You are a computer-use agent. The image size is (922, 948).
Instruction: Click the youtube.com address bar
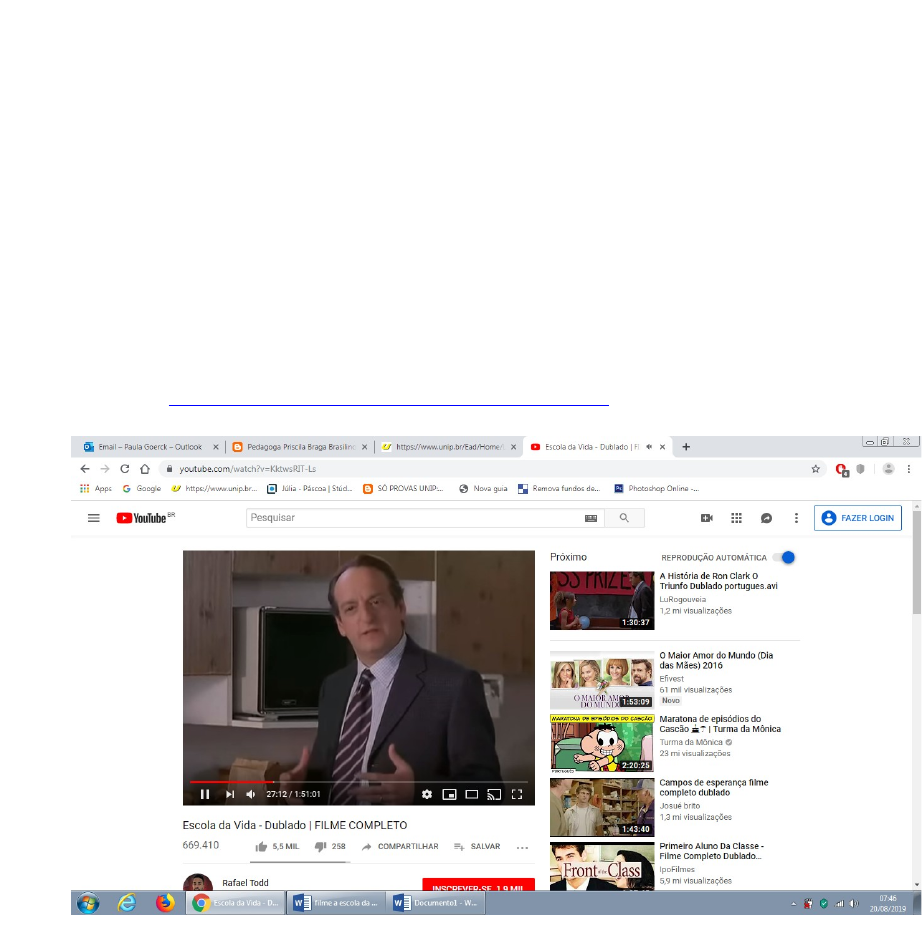point(484,469)
